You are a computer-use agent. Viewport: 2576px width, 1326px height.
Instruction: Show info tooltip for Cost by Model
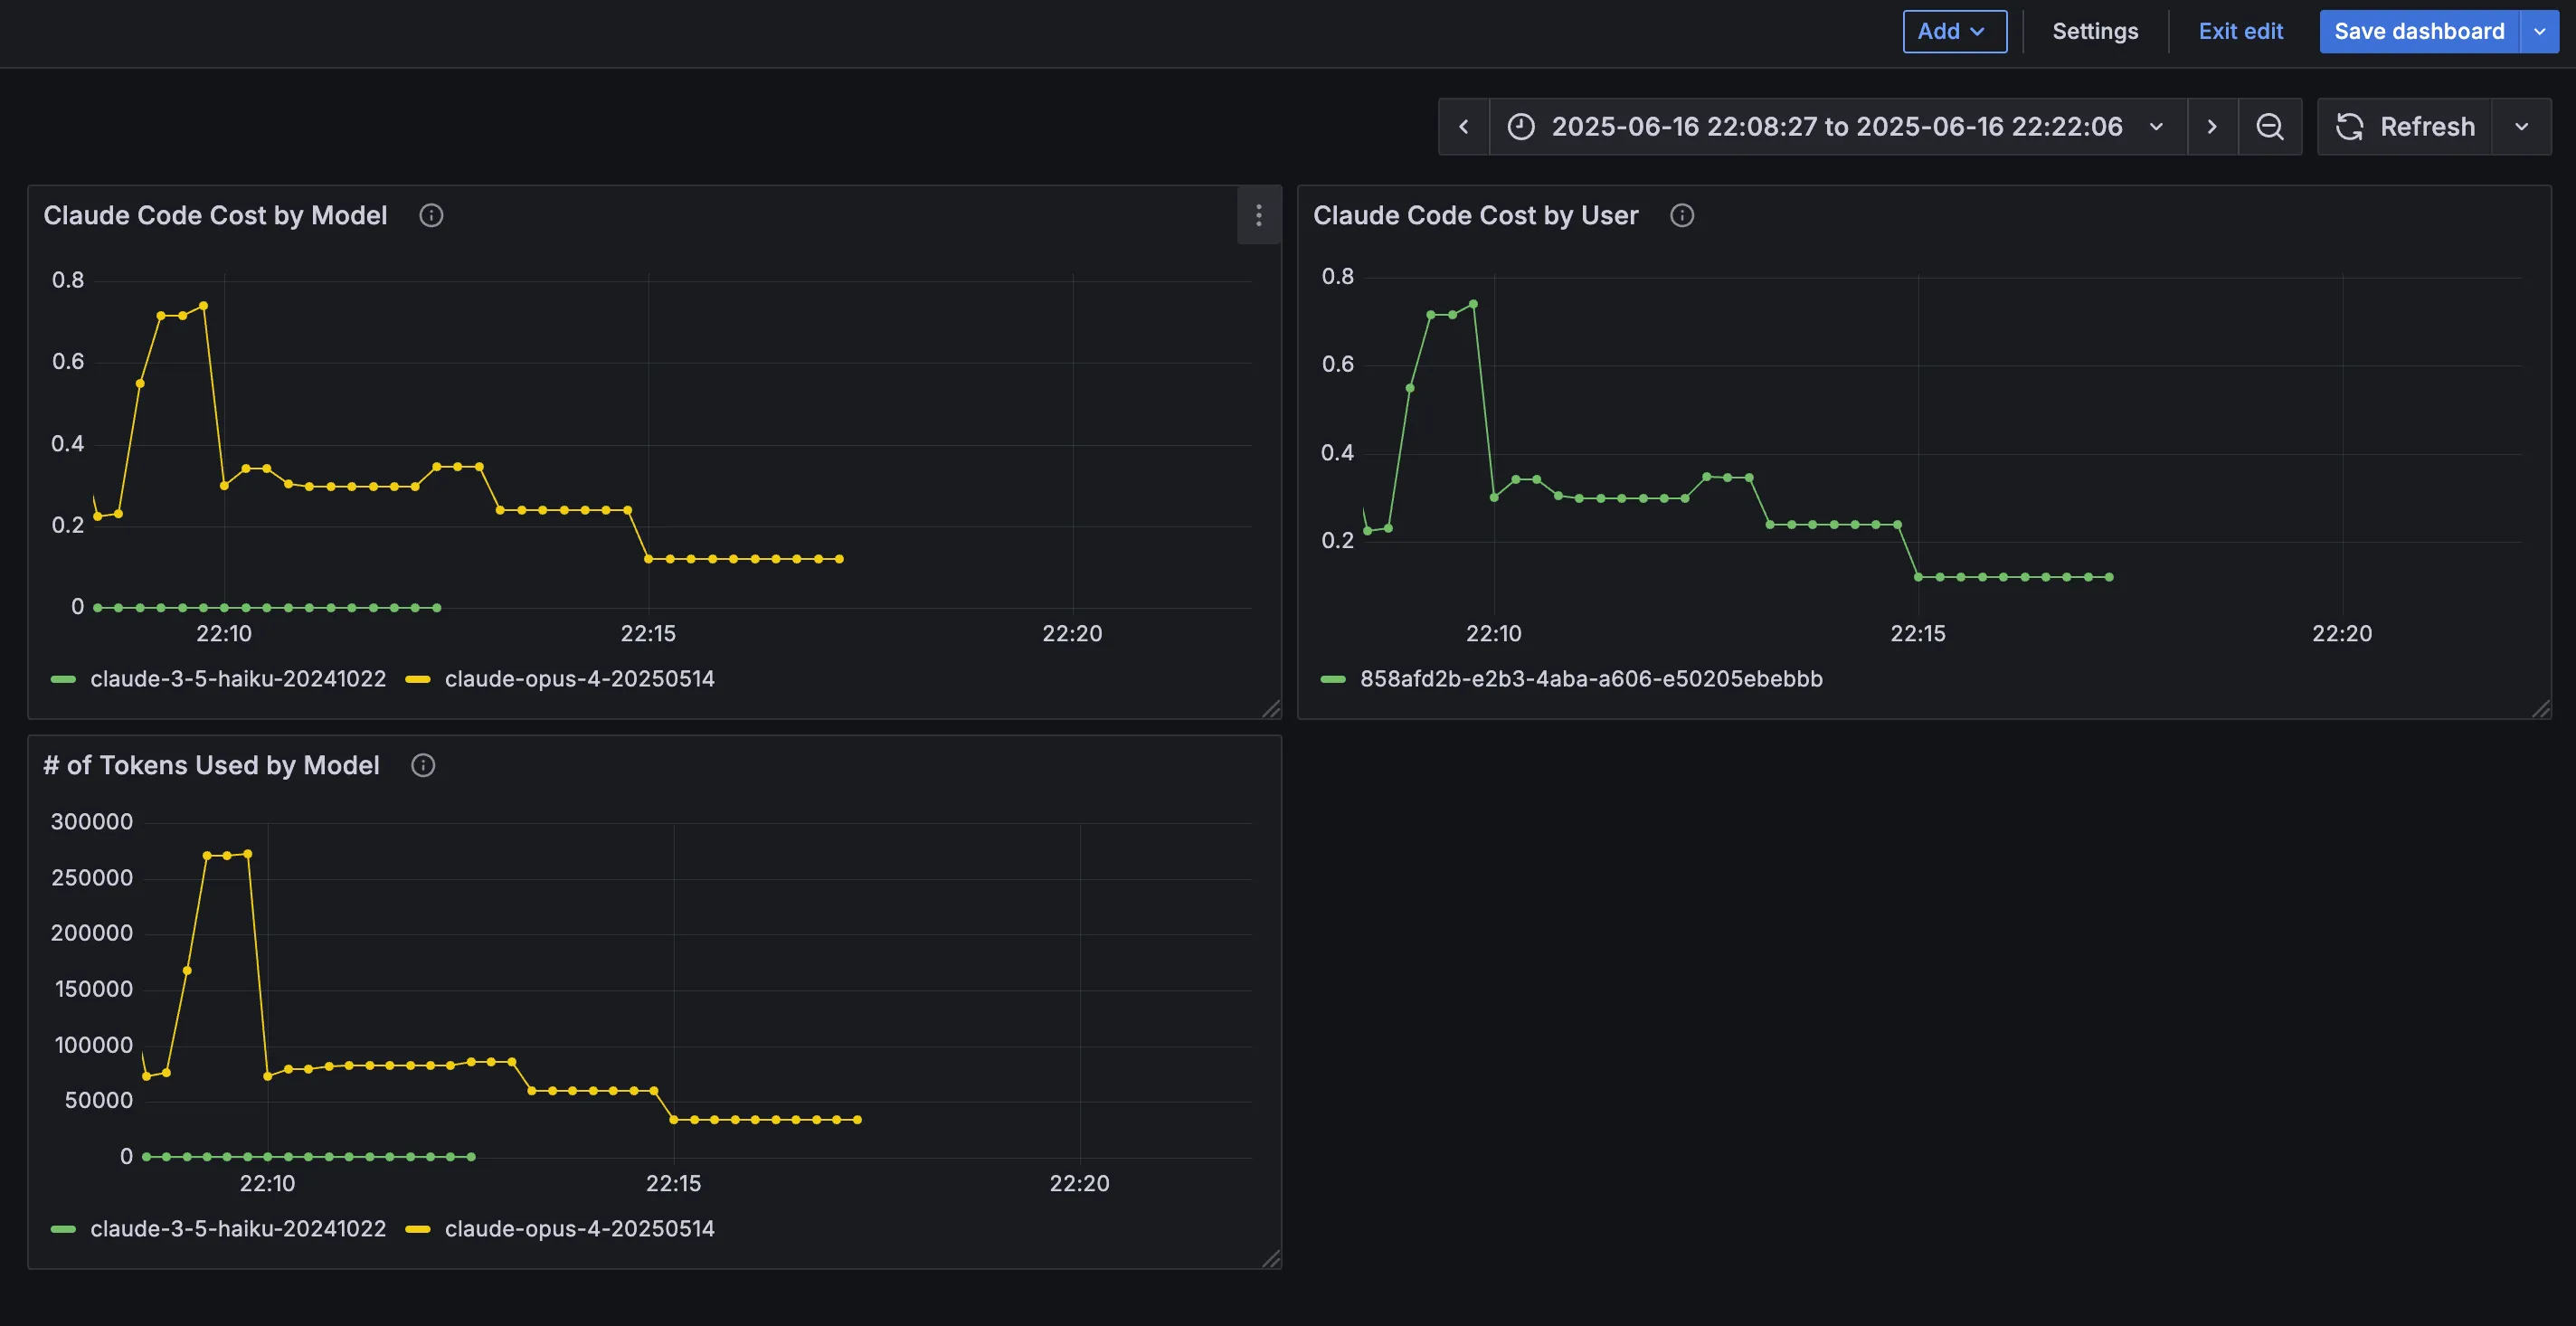click(431, 215)
